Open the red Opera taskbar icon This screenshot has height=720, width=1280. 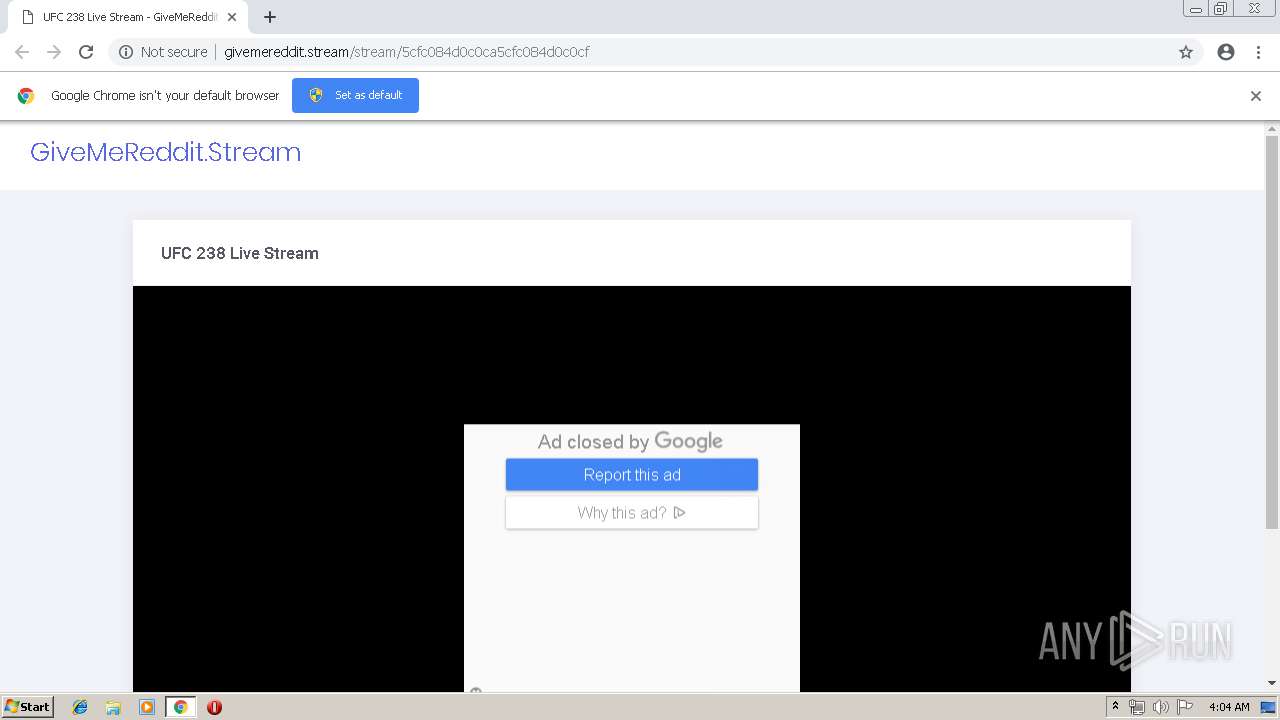click(214, 707)
